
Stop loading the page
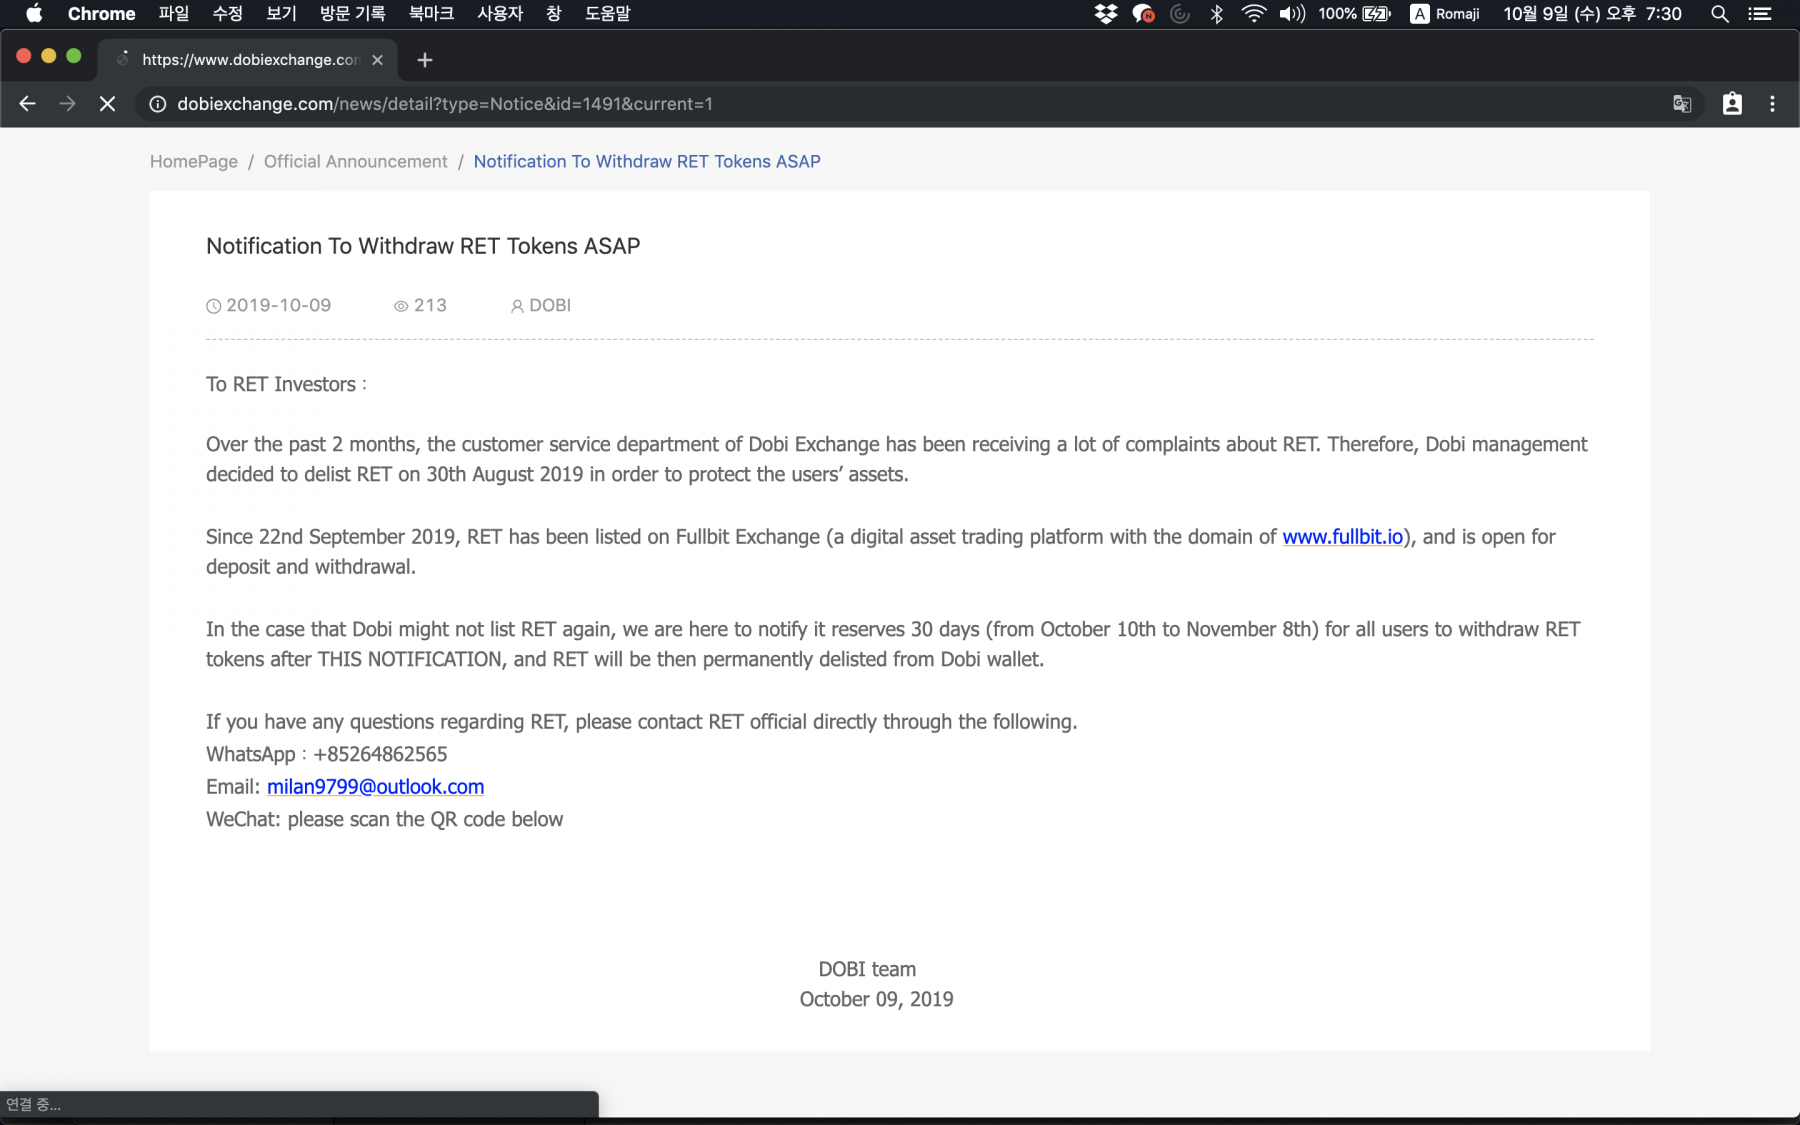pyautogui.click(x=107, y=104)
